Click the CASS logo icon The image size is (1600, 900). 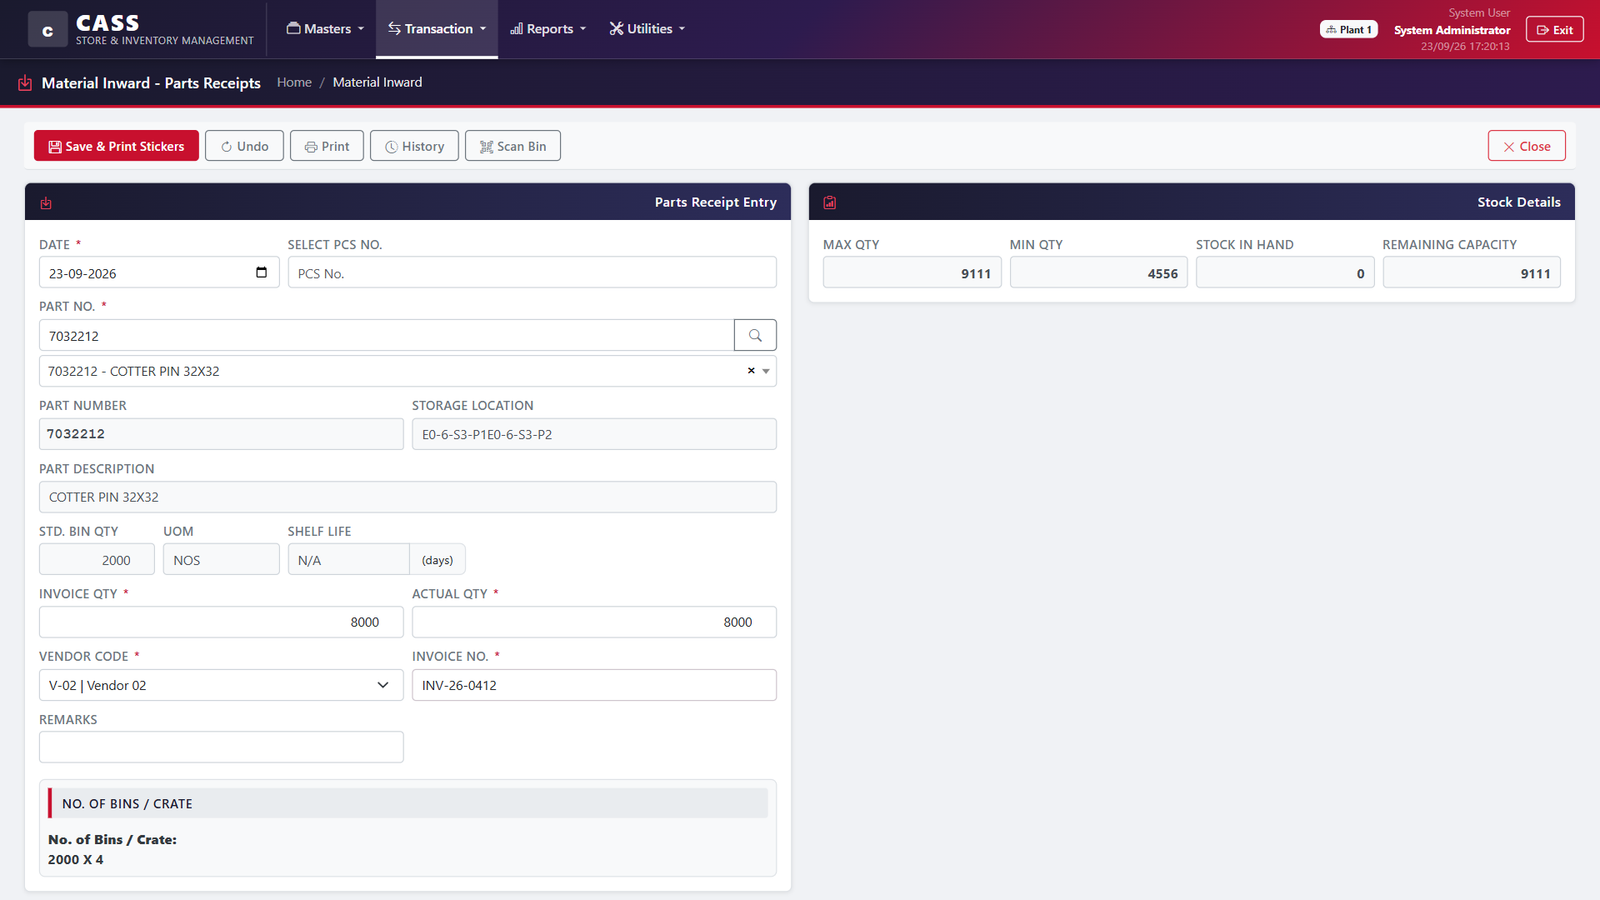click(x=47, y=30)
